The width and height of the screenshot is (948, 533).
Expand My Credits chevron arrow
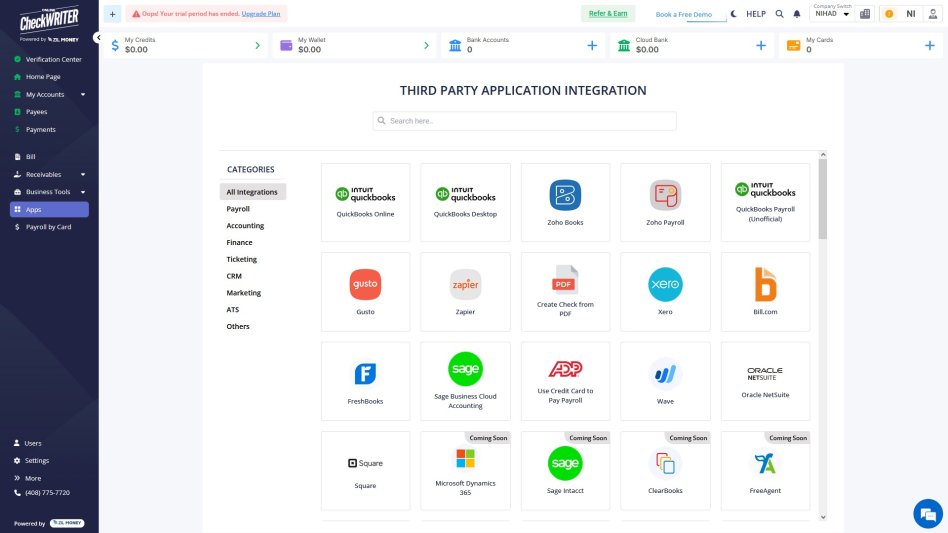click(x=258, y=45)
